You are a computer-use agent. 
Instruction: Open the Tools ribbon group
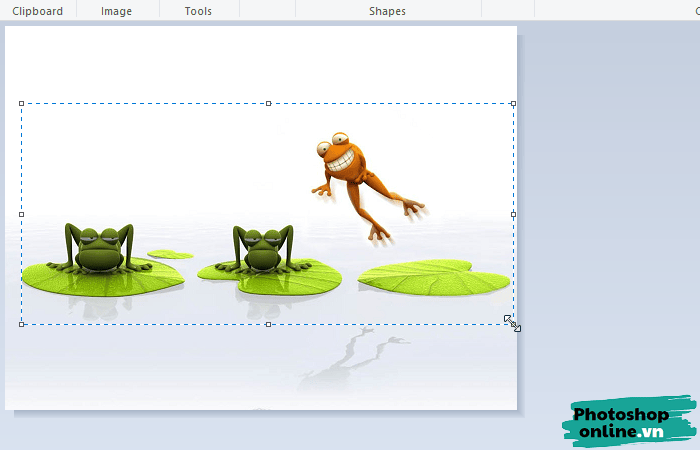[198, 11]
